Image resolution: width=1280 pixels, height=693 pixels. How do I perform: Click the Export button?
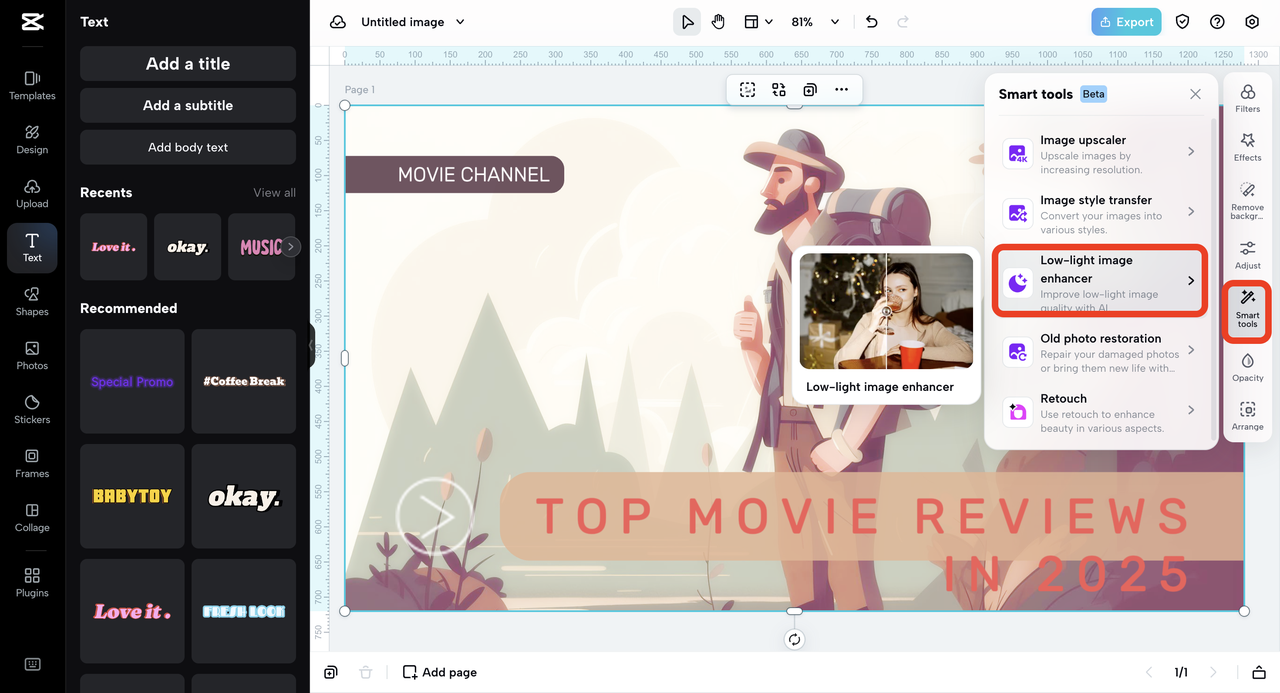(1126, 22)
